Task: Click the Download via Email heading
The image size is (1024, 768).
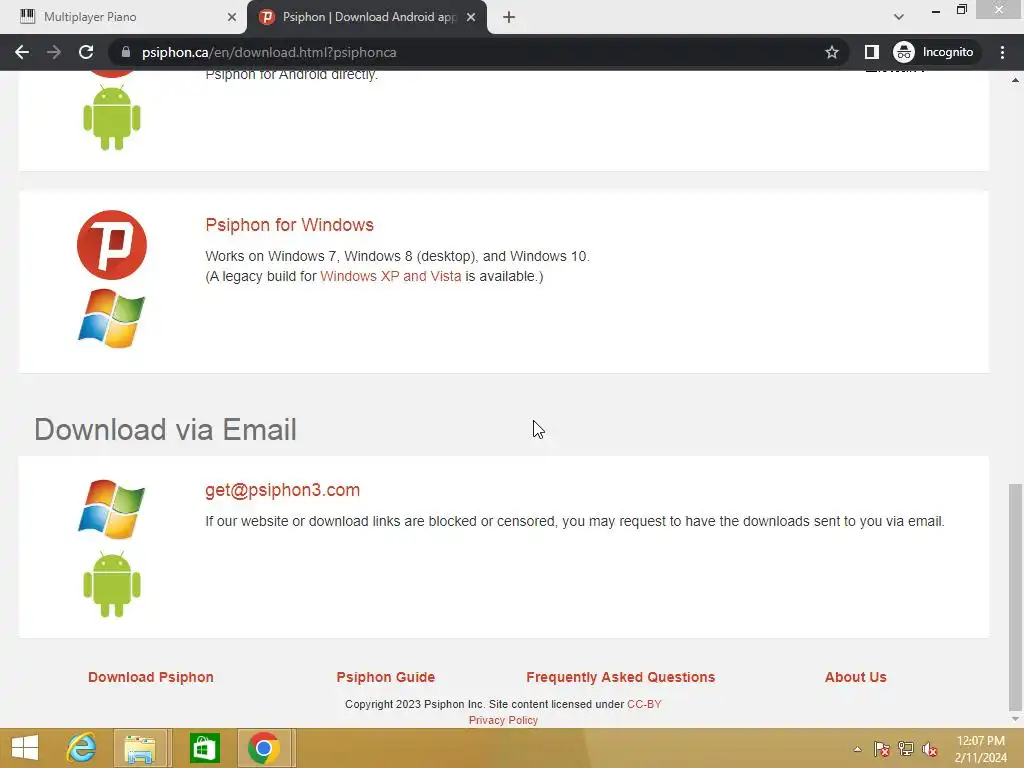Action: (165, 430)
